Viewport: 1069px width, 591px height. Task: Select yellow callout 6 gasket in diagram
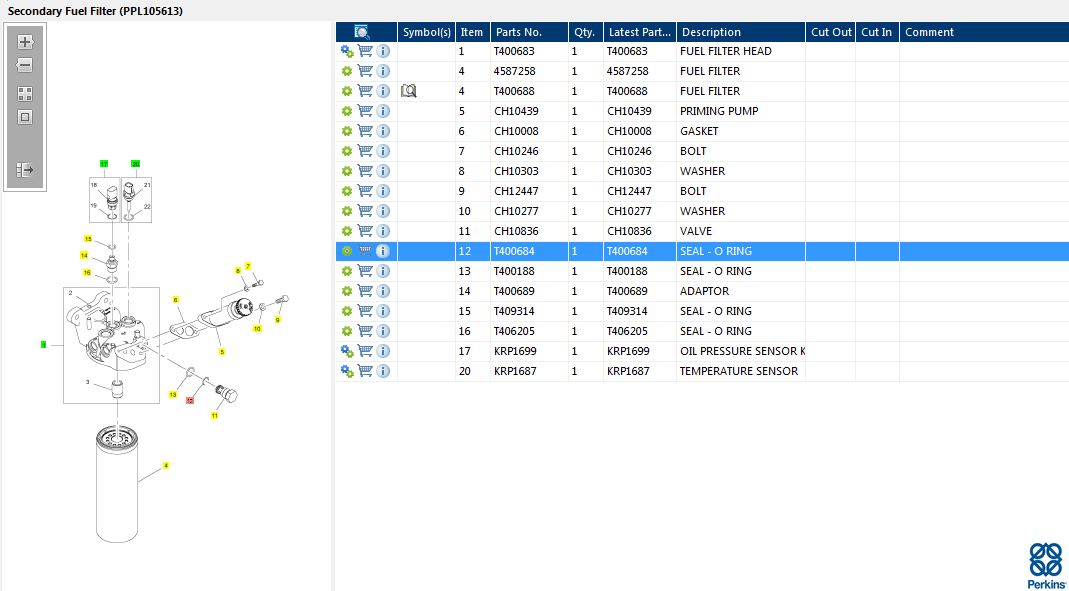(x=176, y=300)
